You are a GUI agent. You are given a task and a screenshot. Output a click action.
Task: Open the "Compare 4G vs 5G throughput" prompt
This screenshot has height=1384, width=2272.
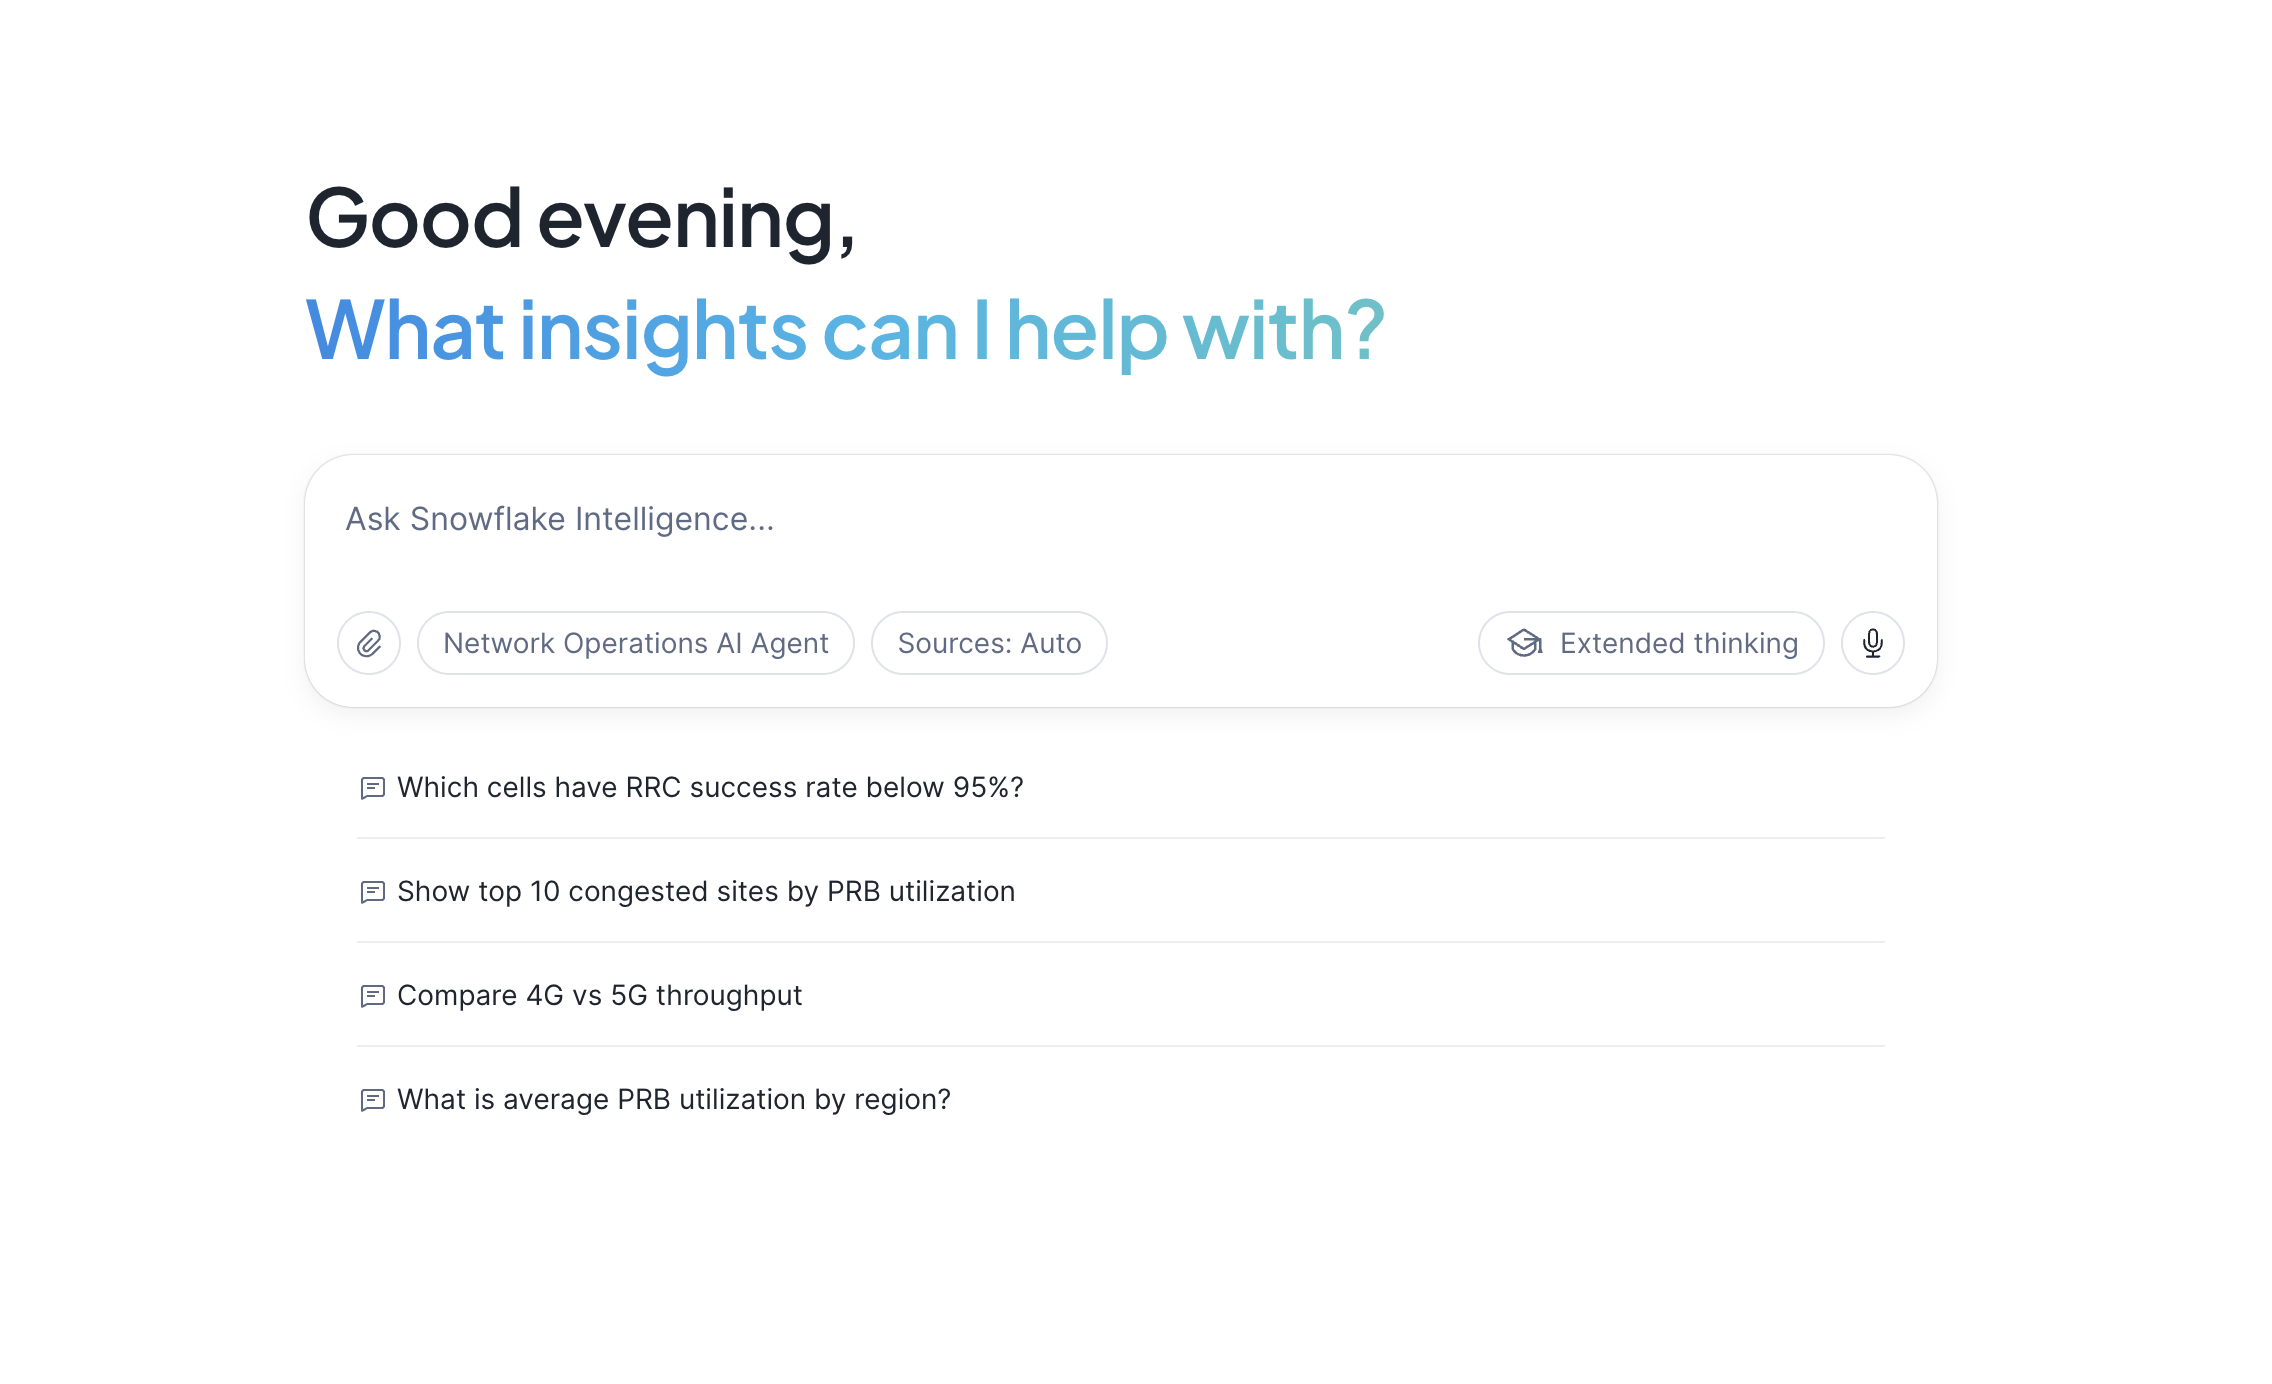(x=599, y=996)
